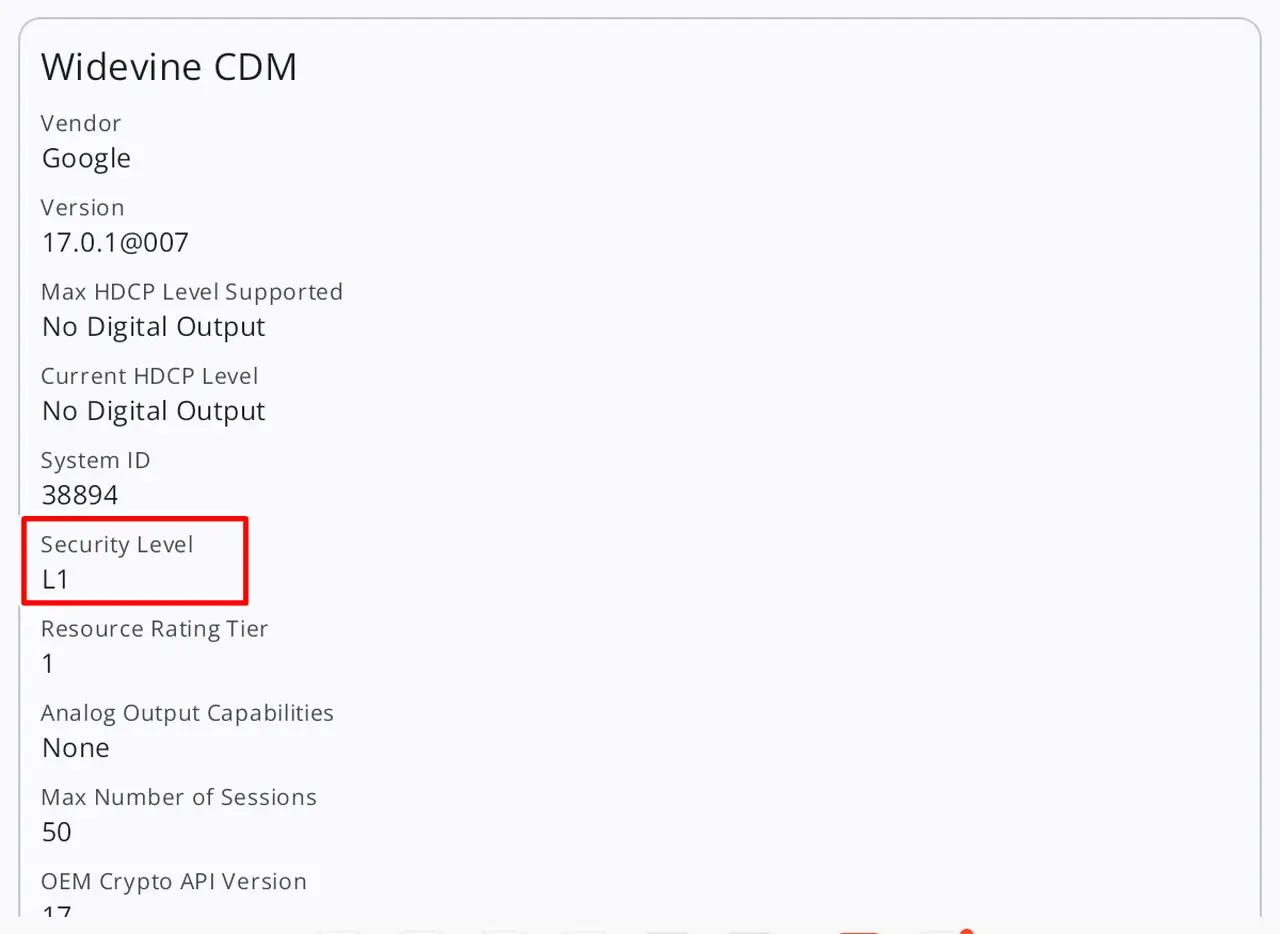Select the Resource Rating Tier label
1280x934 pixels.
click(155, 629)
